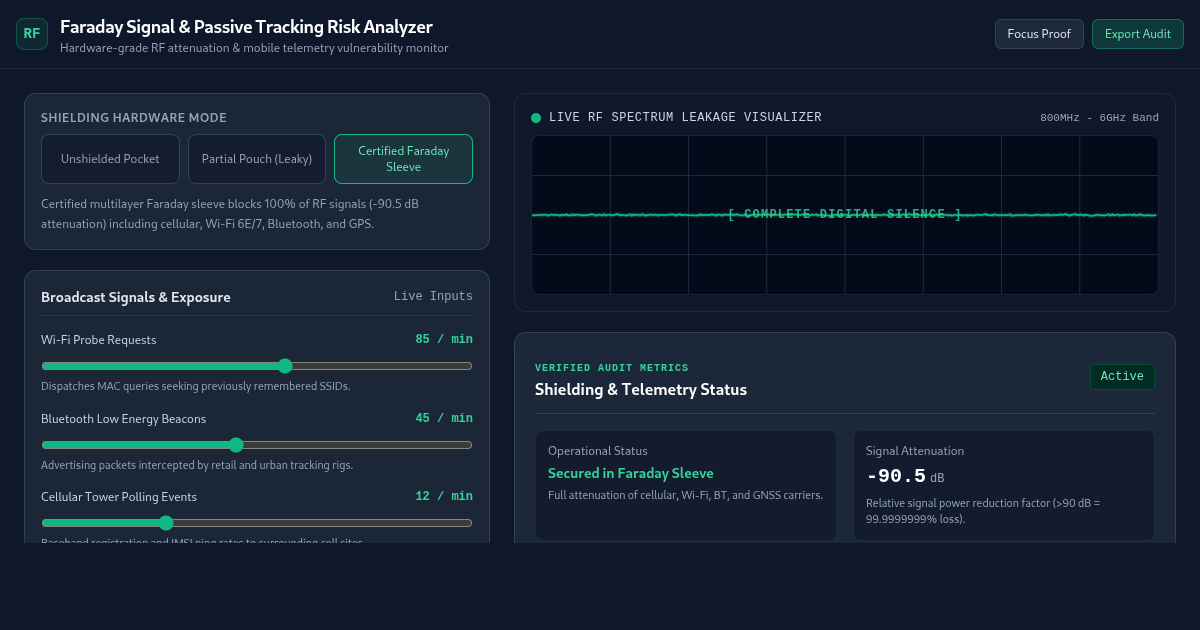Click the "SHIELDING HARDWARE MODE" label

pyautogui.click(x=134, y=118)
